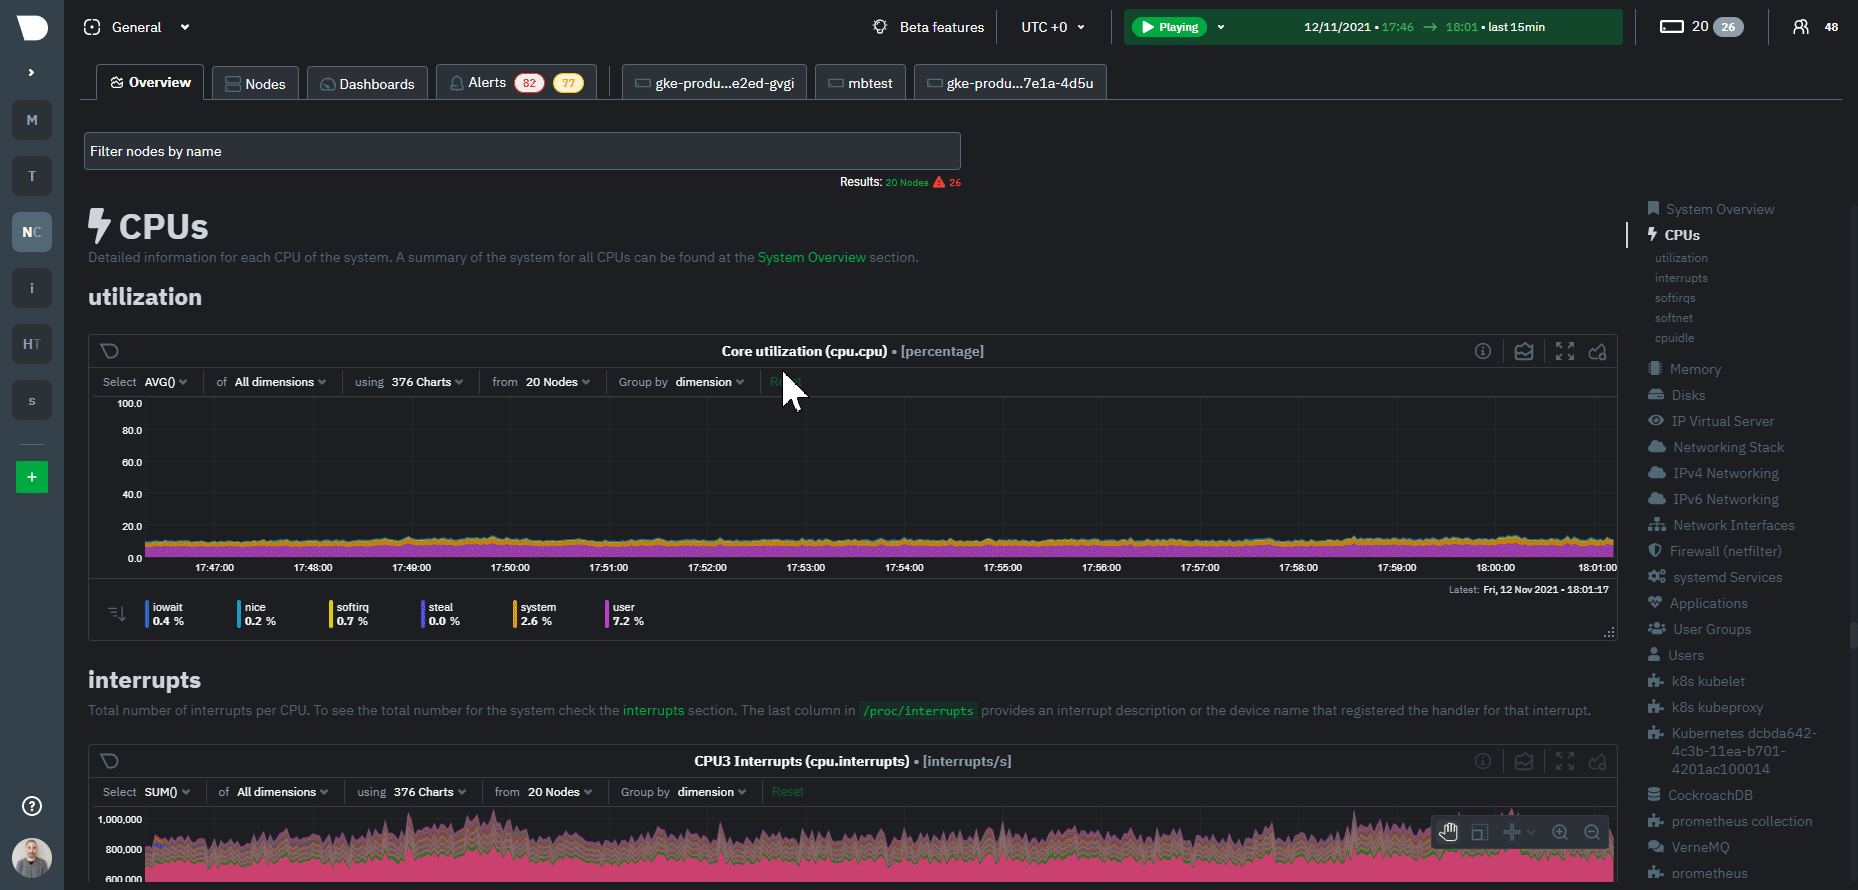1858x890 pixels.
Task: Click the 26 alerts badge in top bar
Action: 1728,27
